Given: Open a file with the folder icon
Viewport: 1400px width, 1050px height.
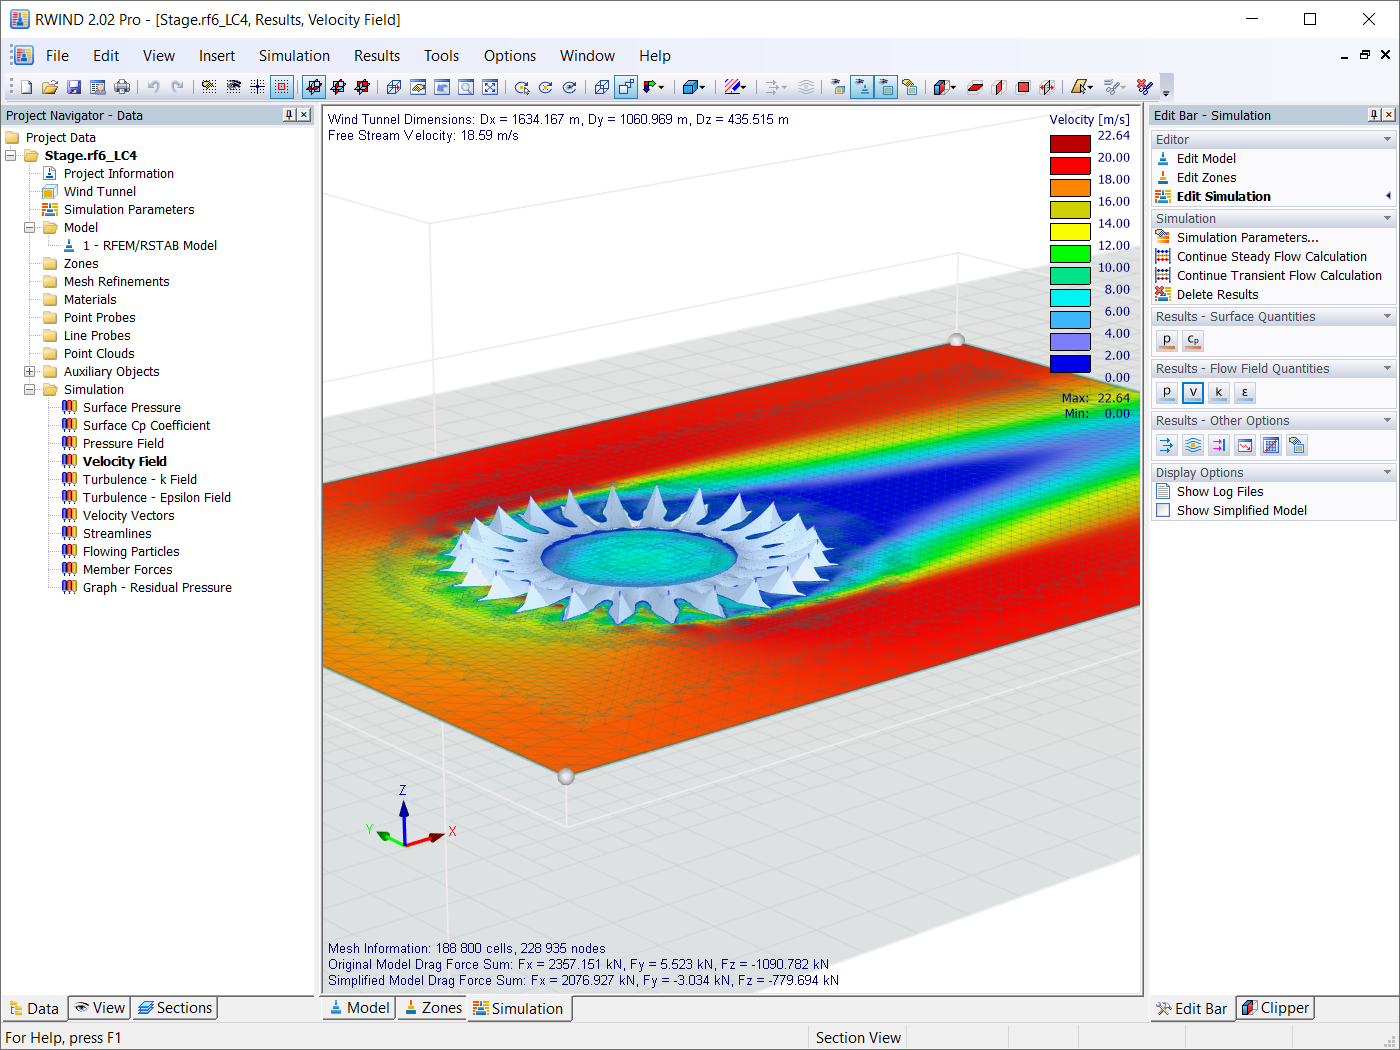Looking at the screenshot, I should click(50, 87).
